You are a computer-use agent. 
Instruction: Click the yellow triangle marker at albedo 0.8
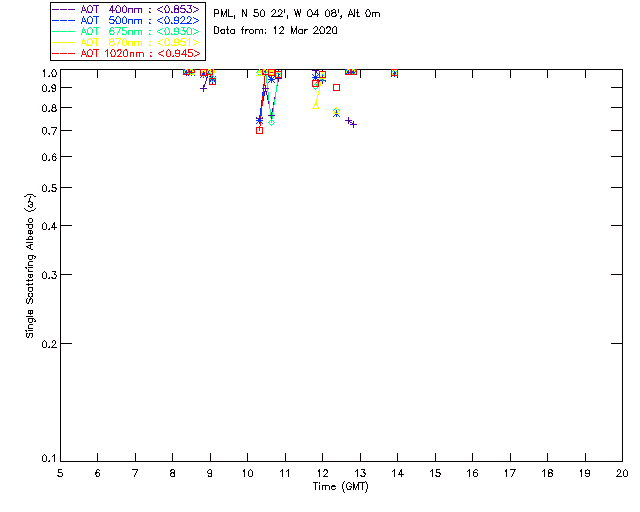pyautogui.click(x=316, y=106)
